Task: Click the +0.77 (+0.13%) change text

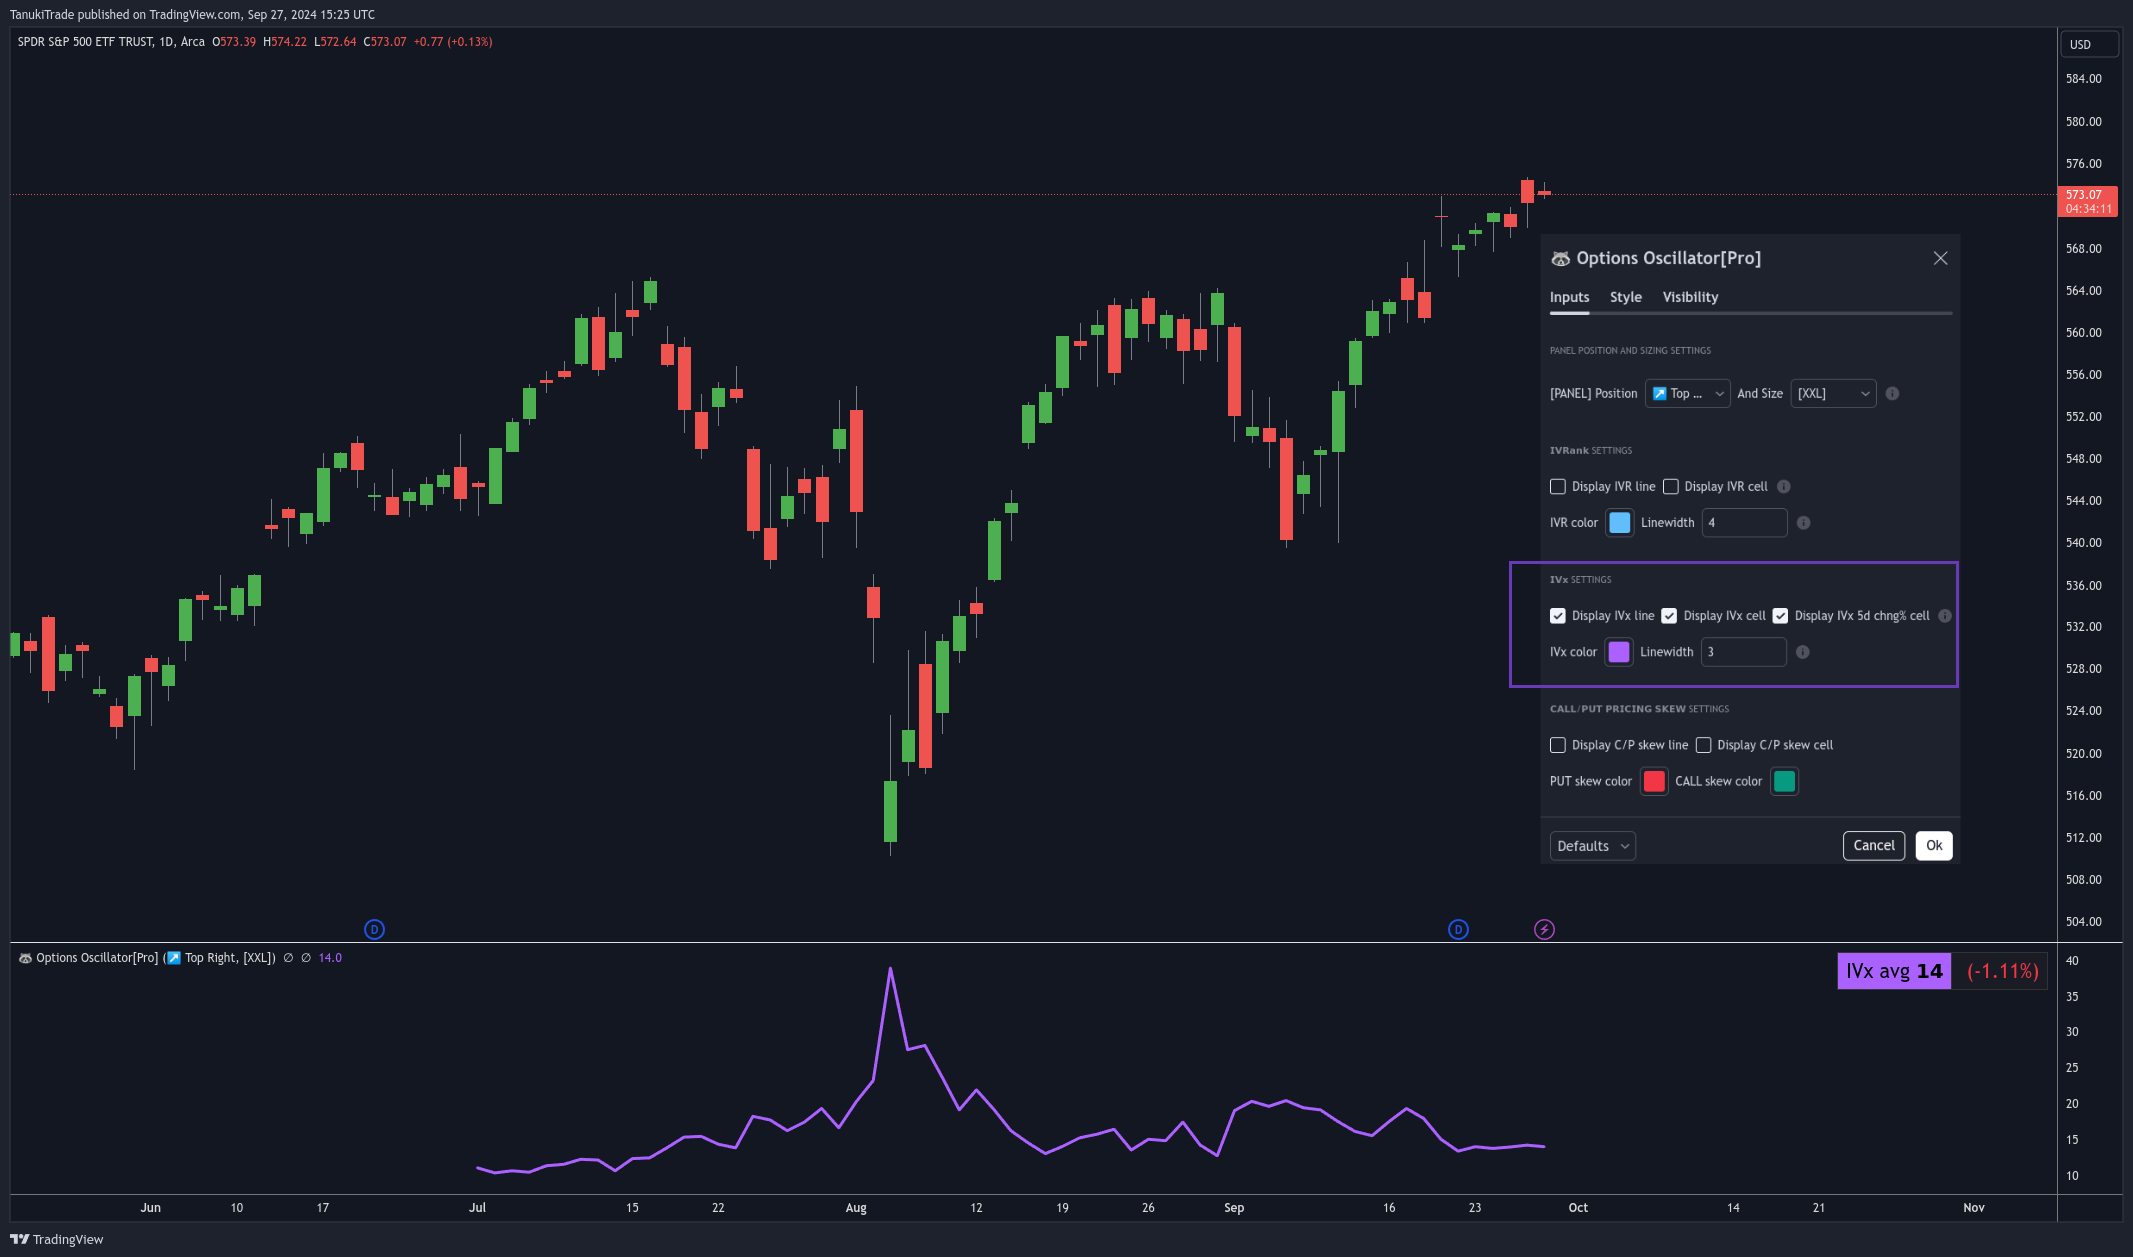Action: [453, 42]
